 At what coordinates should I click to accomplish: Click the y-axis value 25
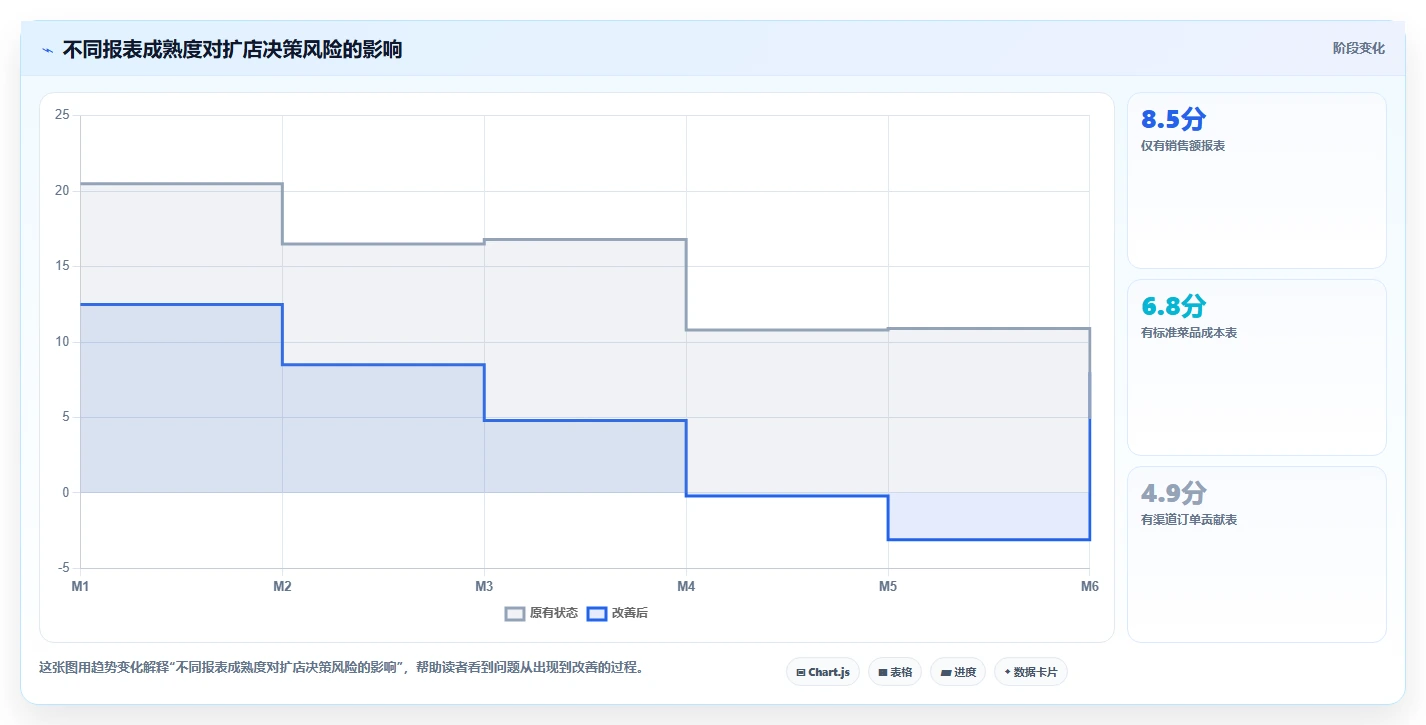point(62,115)
